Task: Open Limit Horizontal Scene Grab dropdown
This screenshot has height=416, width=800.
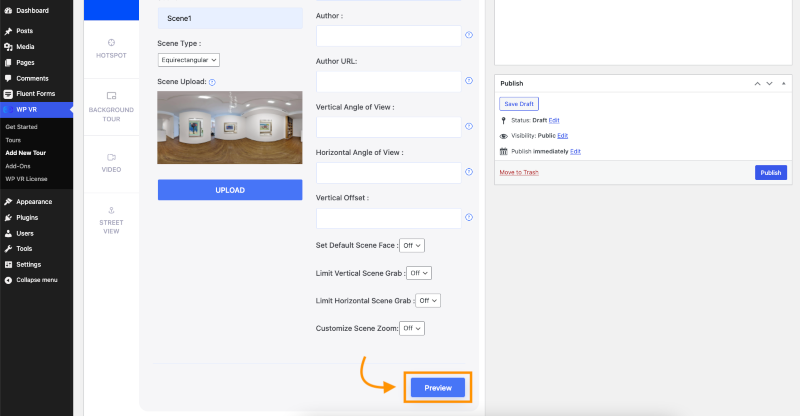Action: 428,301
